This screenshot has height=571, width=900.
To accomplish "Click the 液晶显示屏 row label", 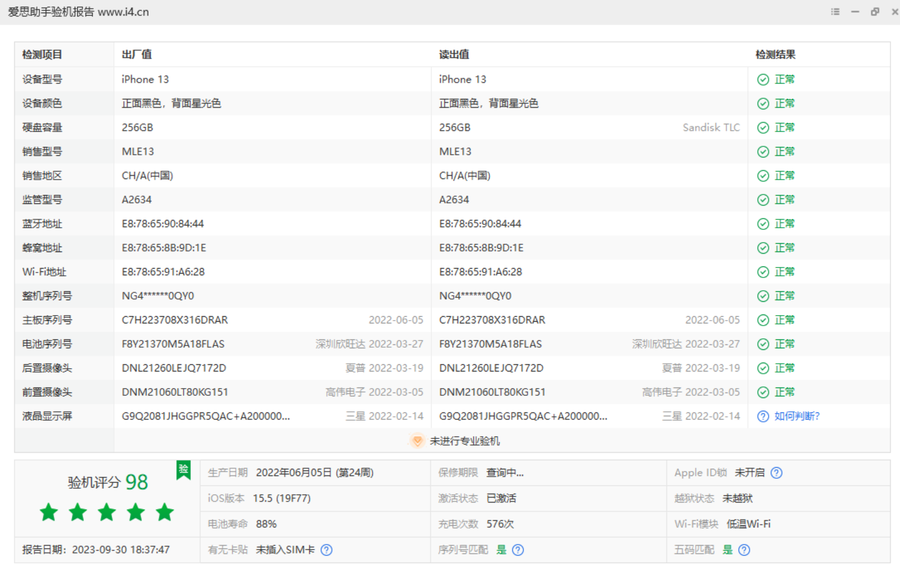I will coord(47,417).
